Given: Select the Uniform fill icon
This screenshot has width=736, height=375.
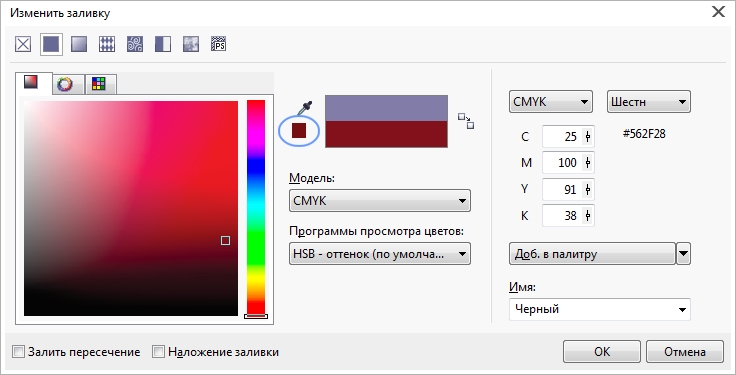Looking at the screenshot, I should point(51,45).
